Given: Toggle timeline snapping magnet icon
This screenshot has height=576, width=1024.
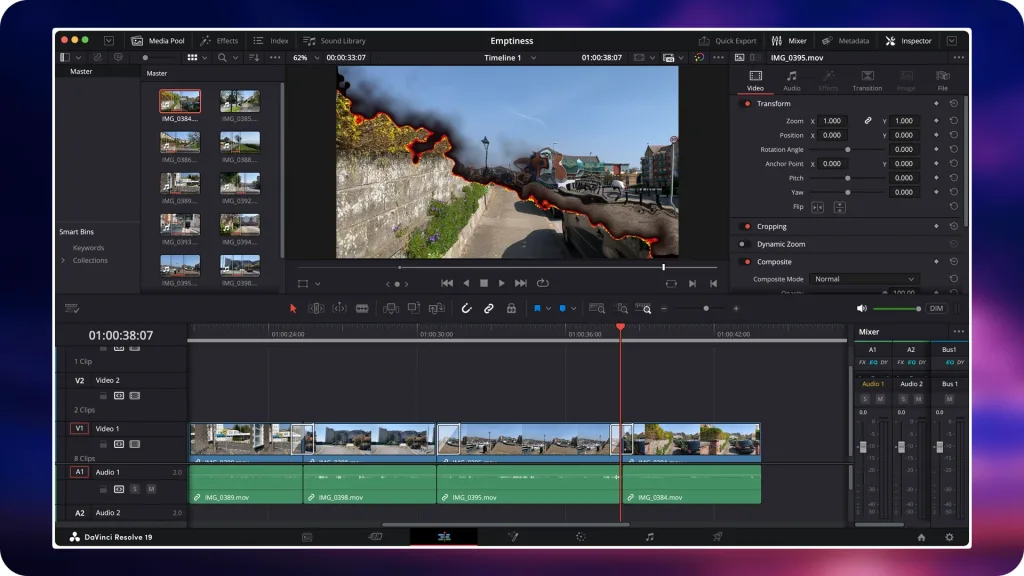Looking at the screenshot, I should point(466,309).
